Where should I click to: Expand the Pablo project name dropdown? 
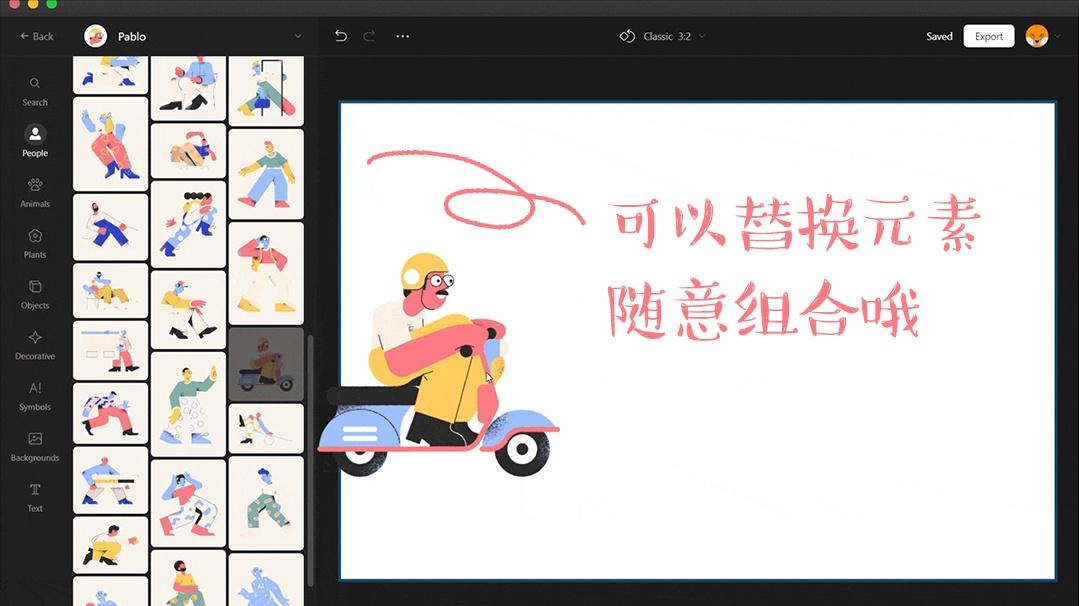(297, 35)
